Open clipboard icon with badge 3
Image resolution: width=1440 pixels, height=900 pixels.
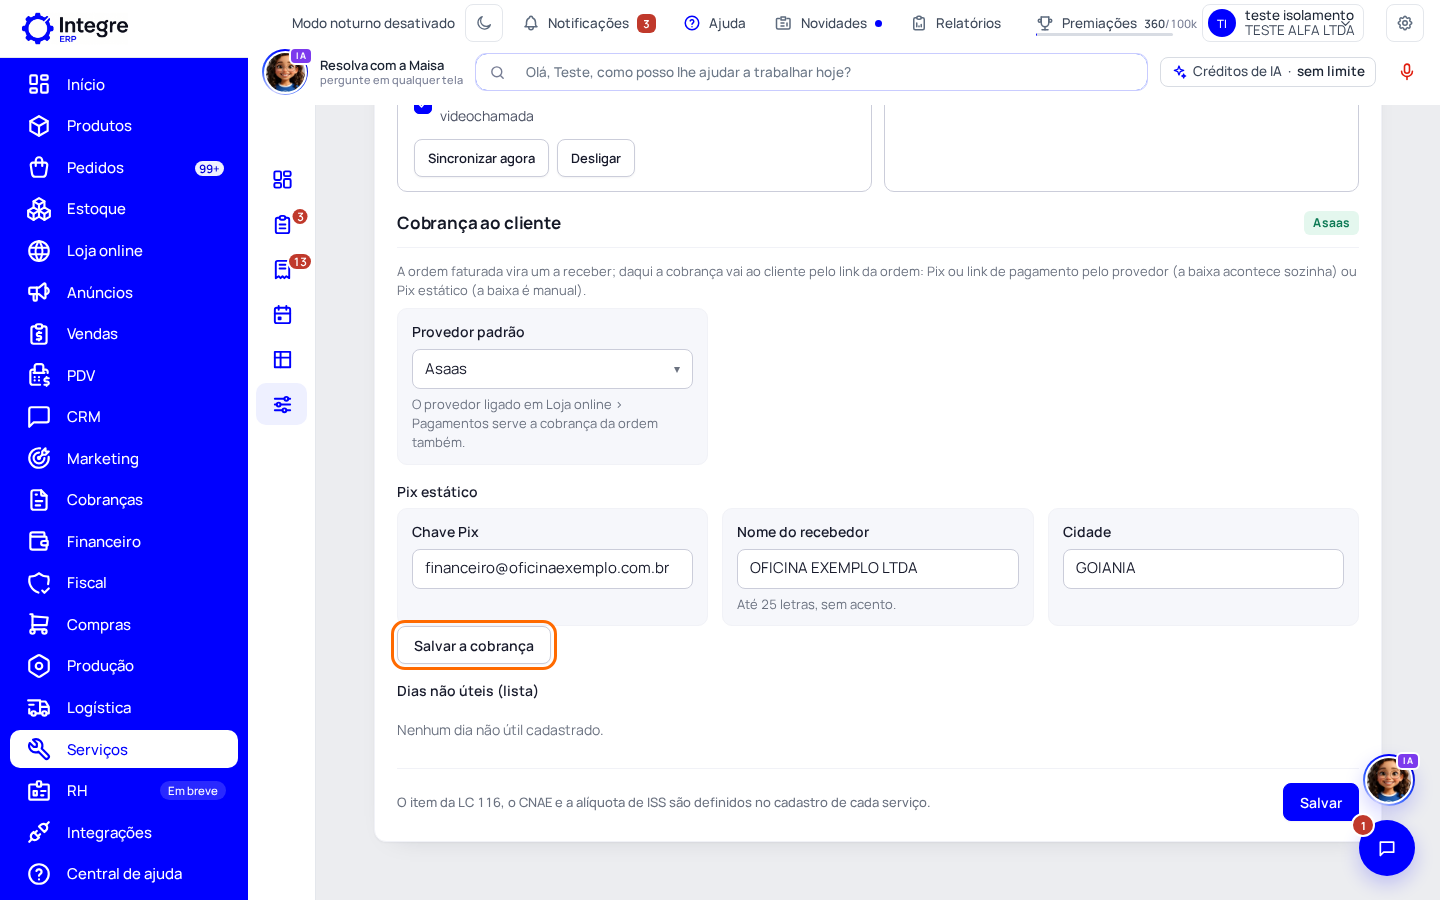[282, 224]
